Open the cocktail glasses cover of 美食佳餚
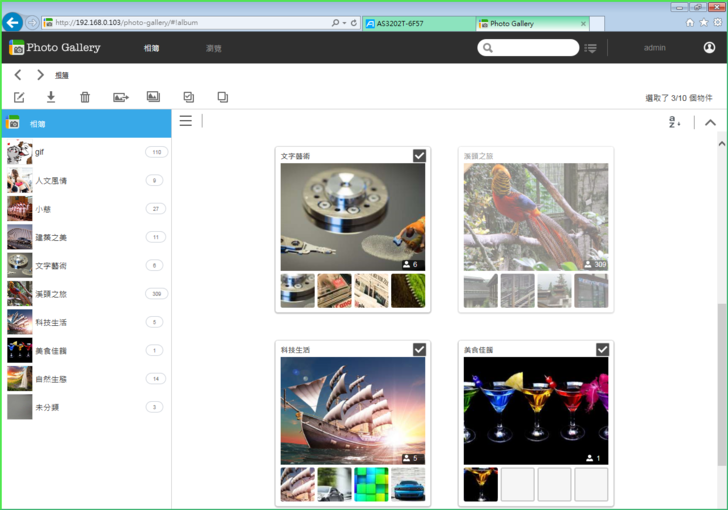Viewport: 728px width, 510px height. (x=536, y=411)
